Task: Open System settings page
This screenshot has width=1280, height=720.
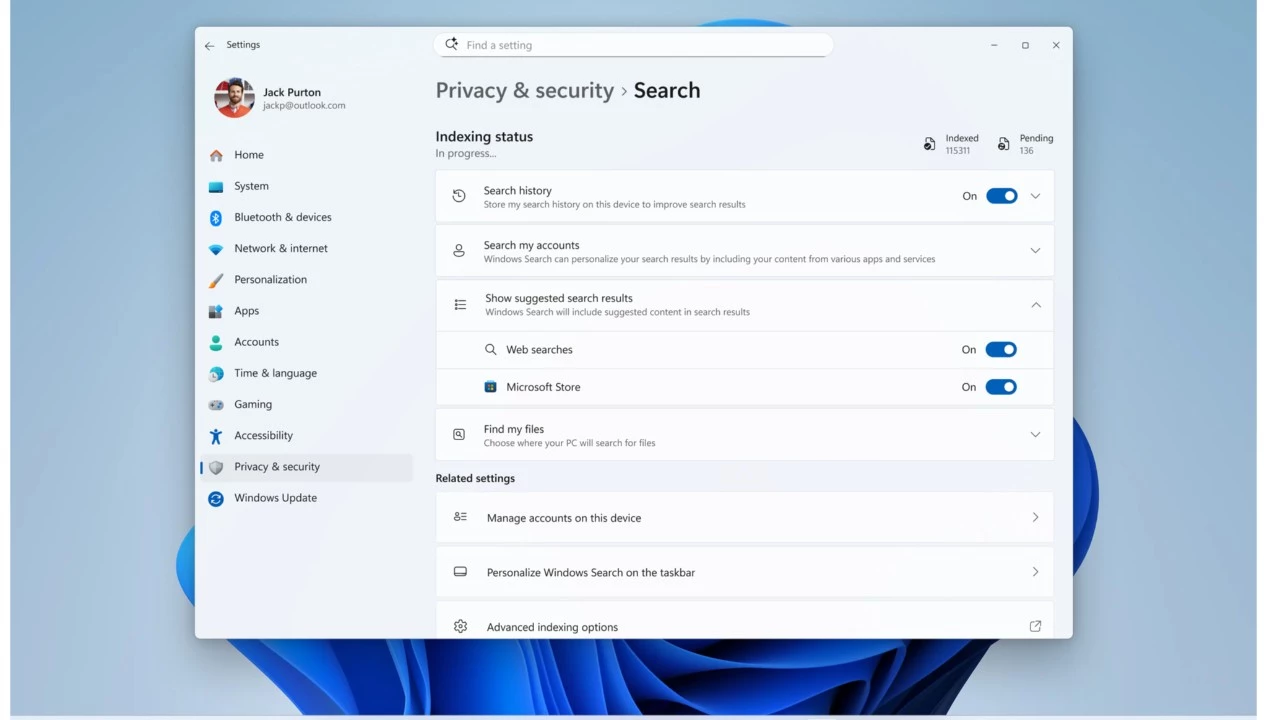Action: (x=306, y=186)
